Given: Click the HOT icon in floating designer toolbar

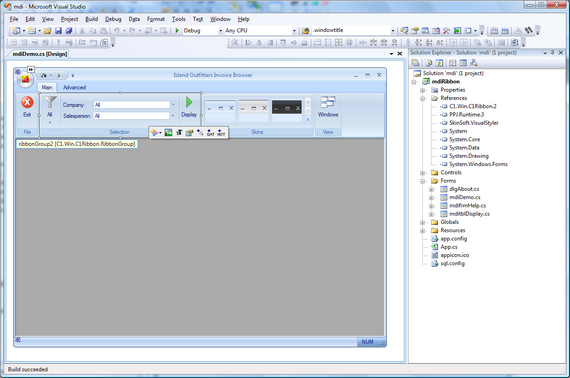Looking at the screenshot, I should (x=221, y=133).
